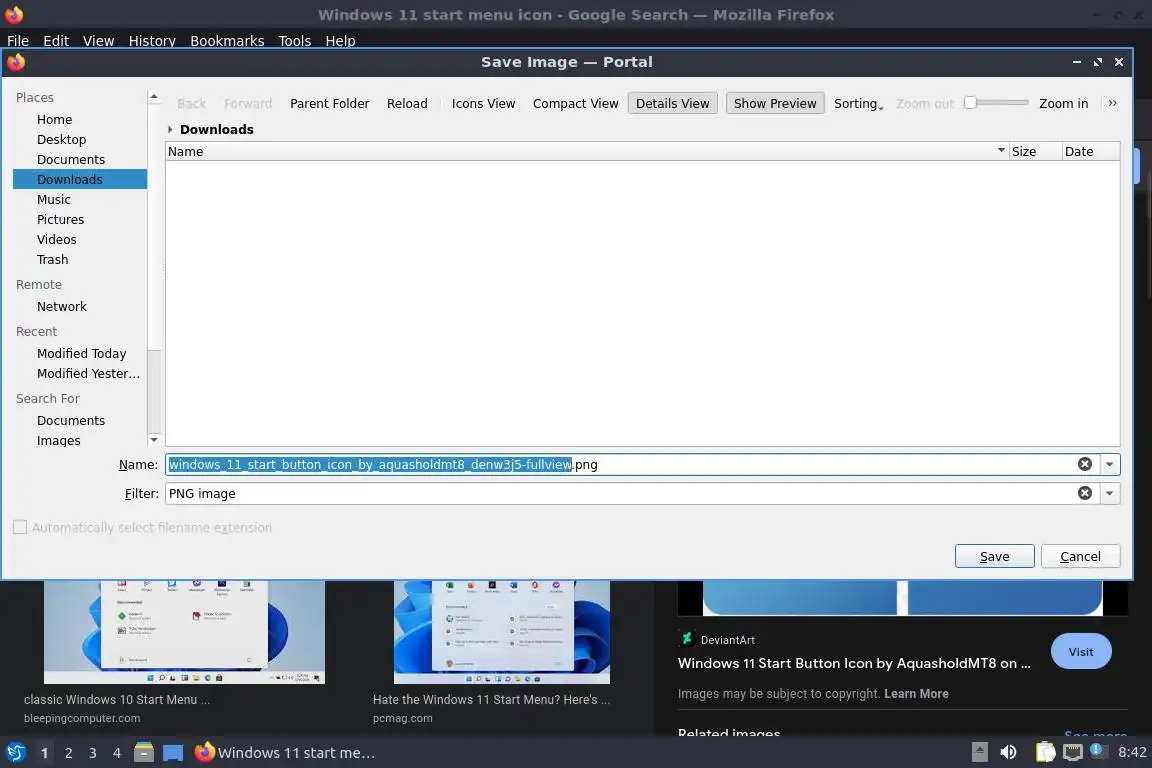The height and width of the screenshot is (768, 1152).
Task: Toggle the Details View button
Action: coord(672,104)
